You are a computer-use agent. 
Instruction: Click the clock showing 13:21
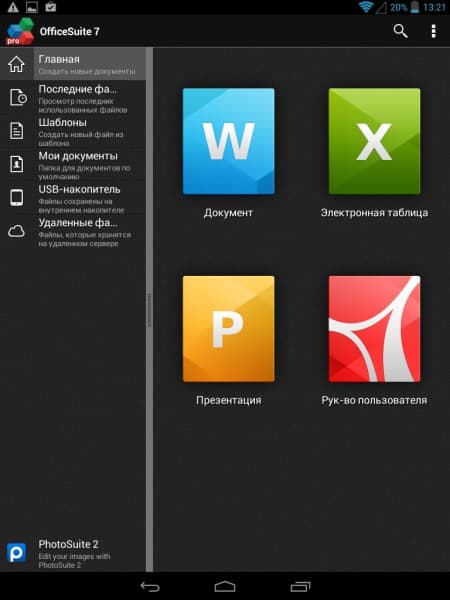click(434, 7)
